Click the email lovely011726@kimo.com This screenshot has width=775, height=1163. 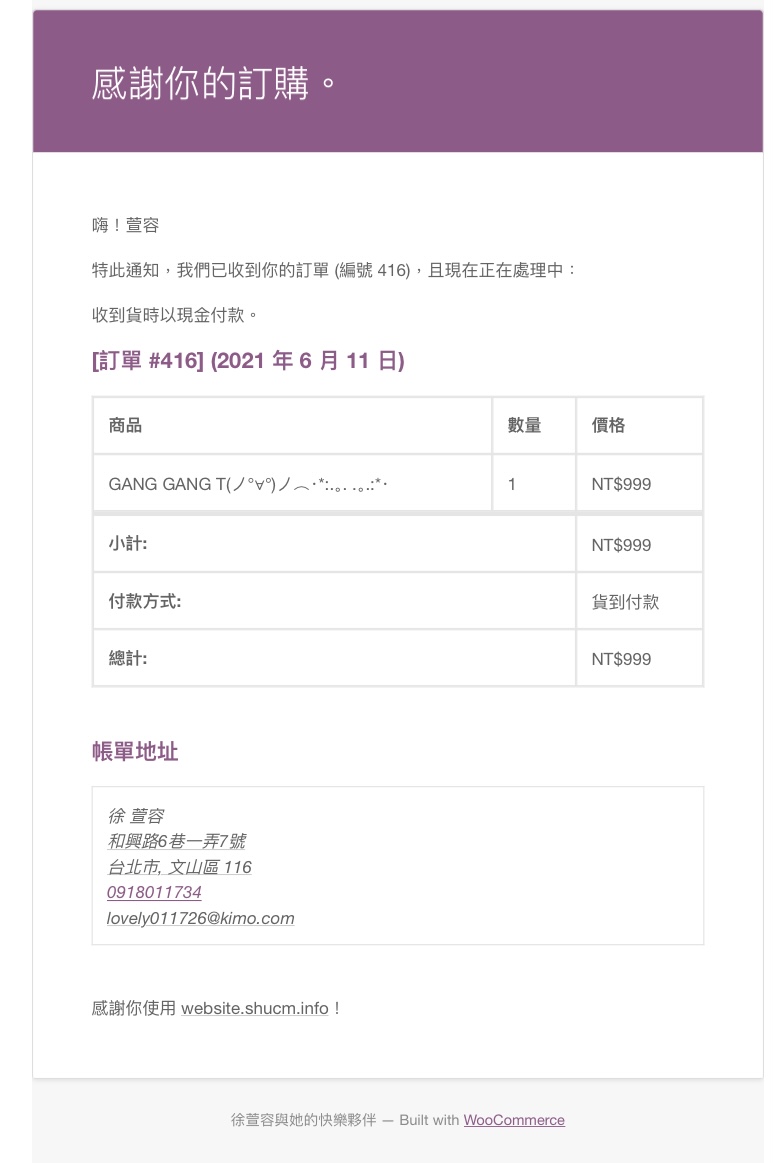click(x=200, y=918)
